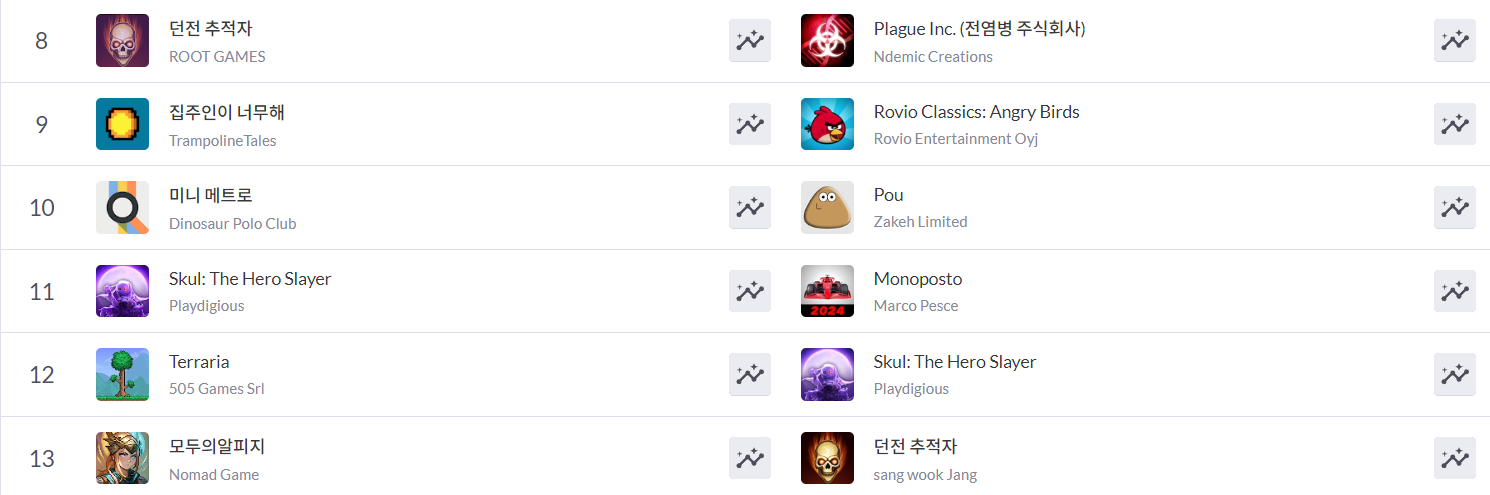
Task: Open 던전 추적자 by ROOT GAMES
Action: pos(211,29)
